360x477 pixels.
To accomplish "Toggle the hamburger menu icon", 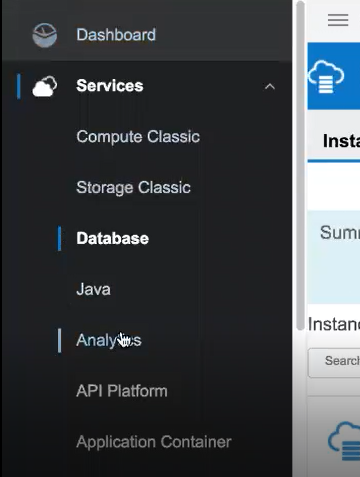I will (x=338, y=20).
